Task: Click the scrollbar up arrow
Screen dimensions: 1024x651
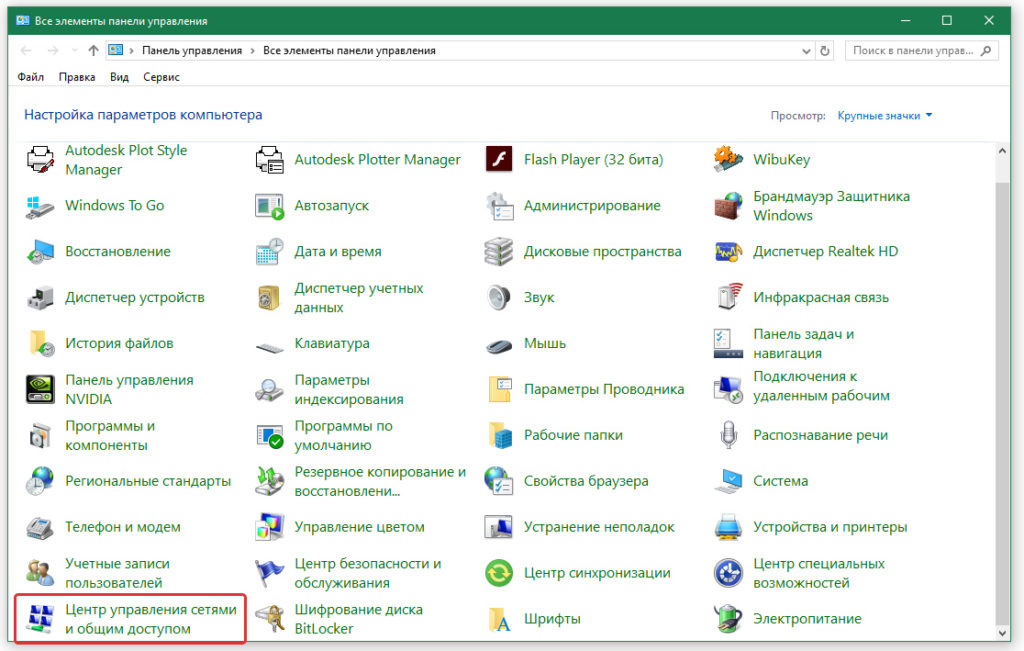Action: (x=1002, y=151)
